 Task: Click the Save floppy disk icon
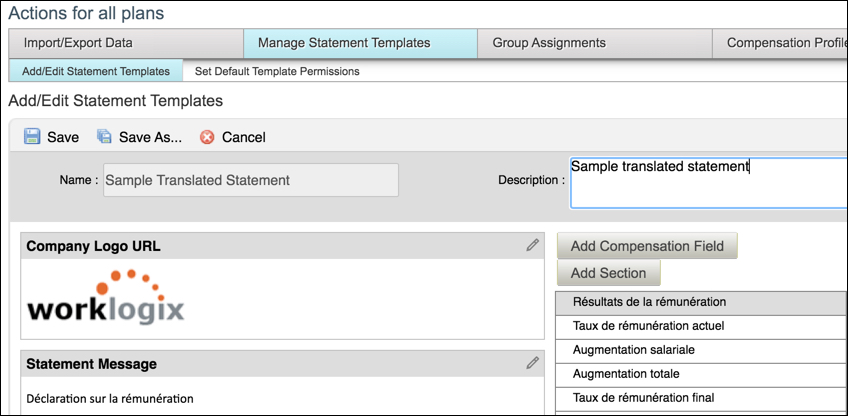point(32,137)
